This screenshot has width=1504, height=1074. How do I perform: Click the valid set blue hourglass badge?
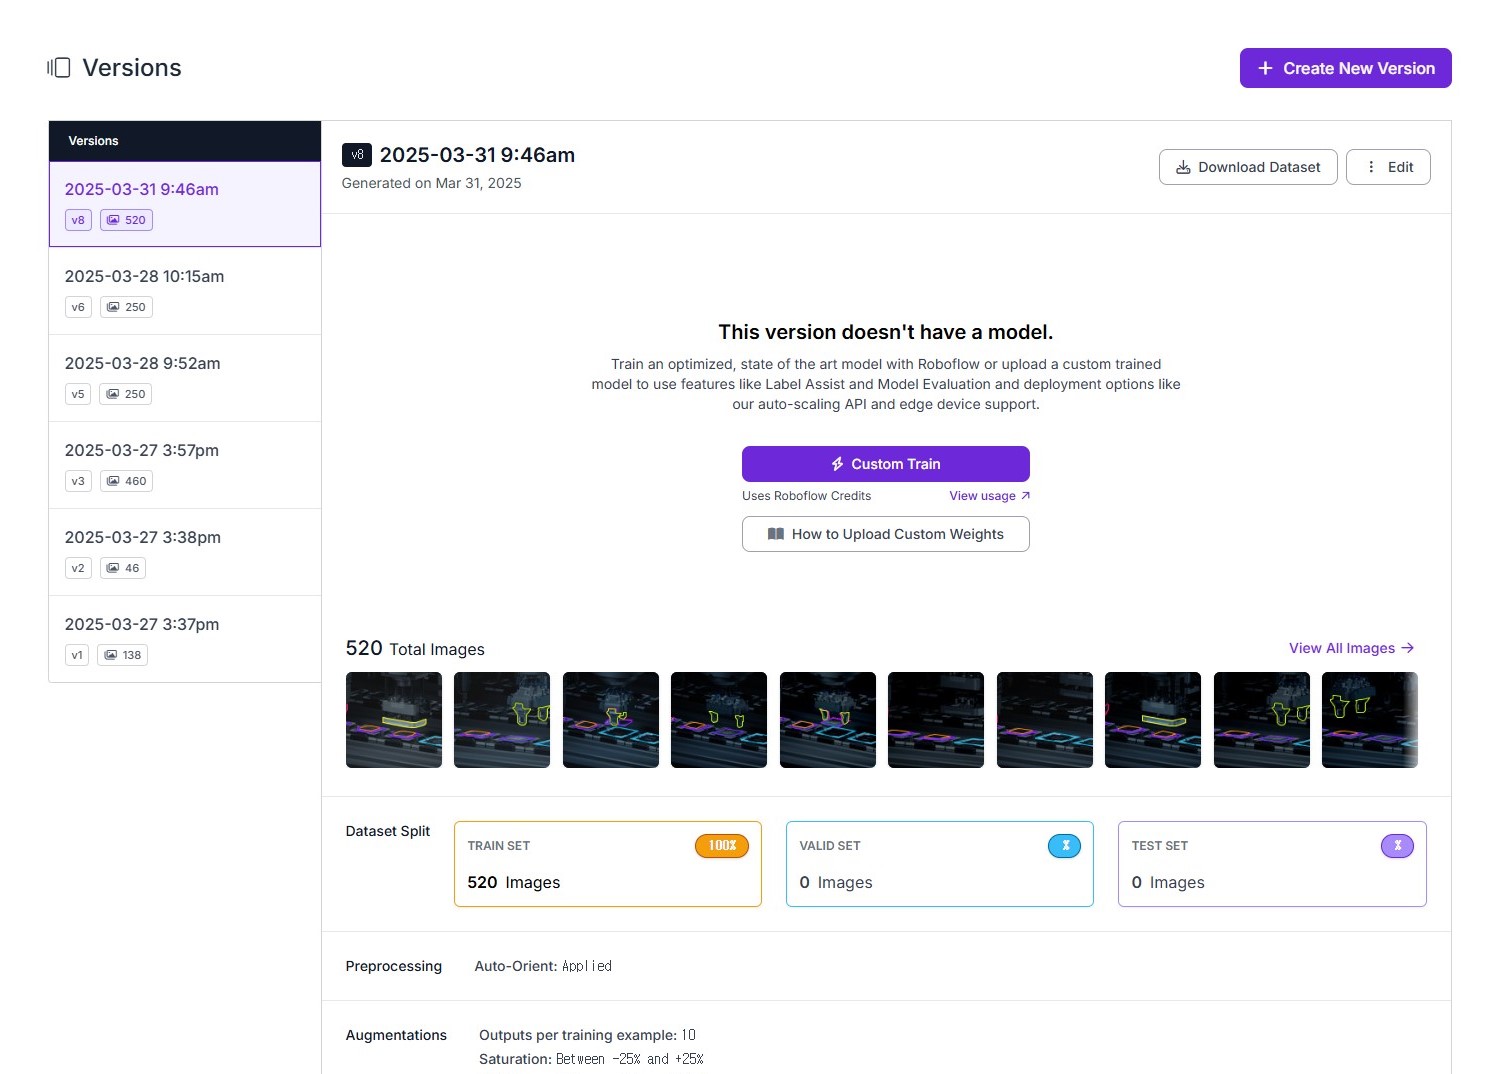[x=1064, y=846]
